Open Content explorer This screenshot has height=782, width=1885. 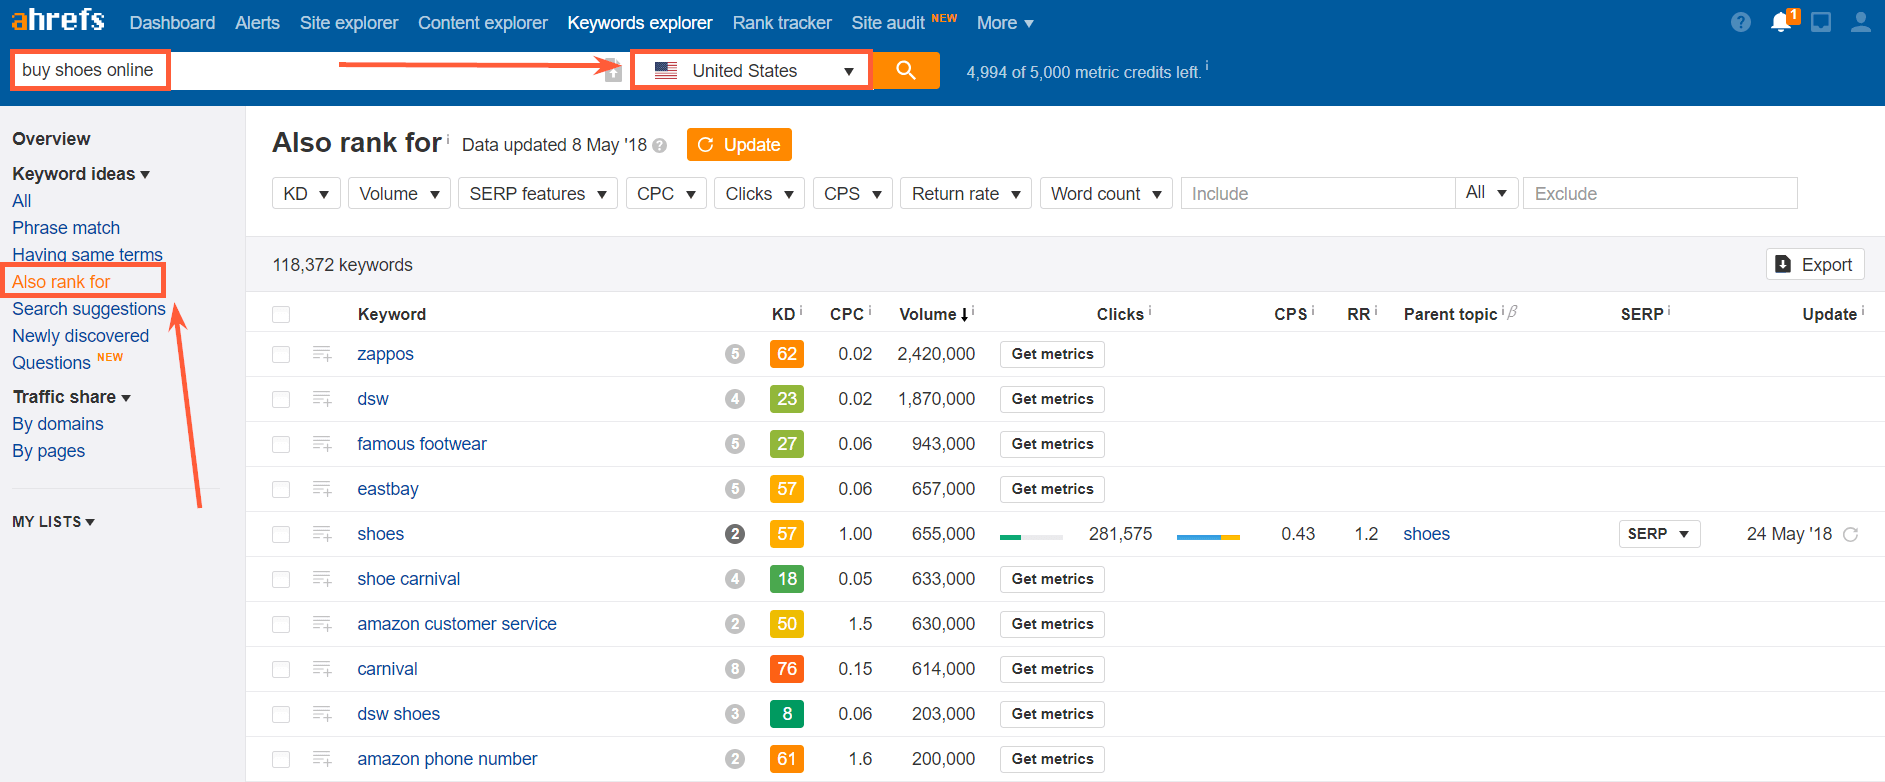[483, 23]
